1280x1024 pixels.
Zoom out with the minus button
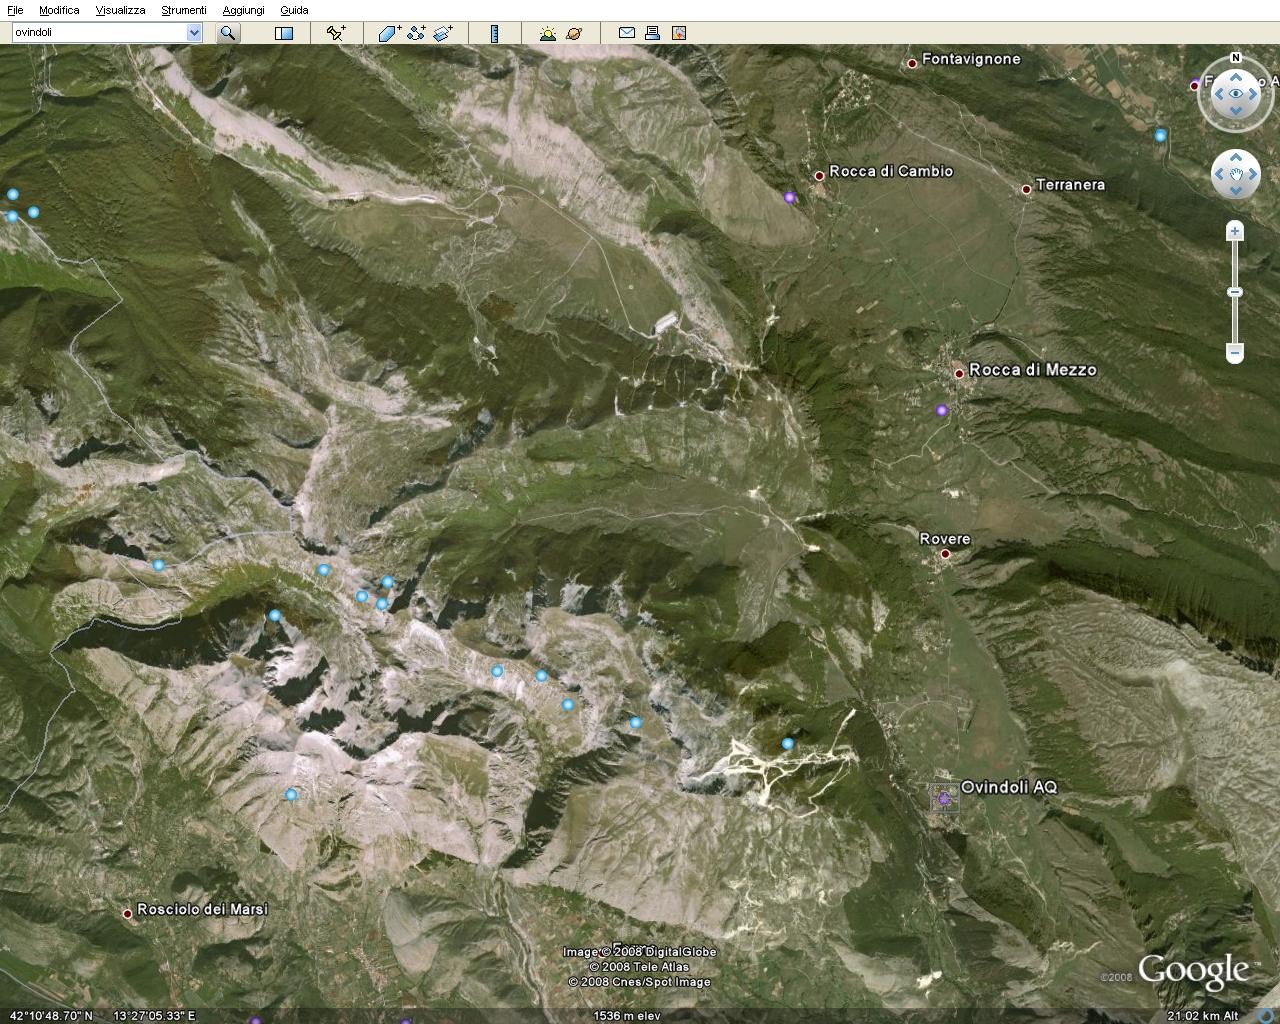click(x=1235, y=352)
